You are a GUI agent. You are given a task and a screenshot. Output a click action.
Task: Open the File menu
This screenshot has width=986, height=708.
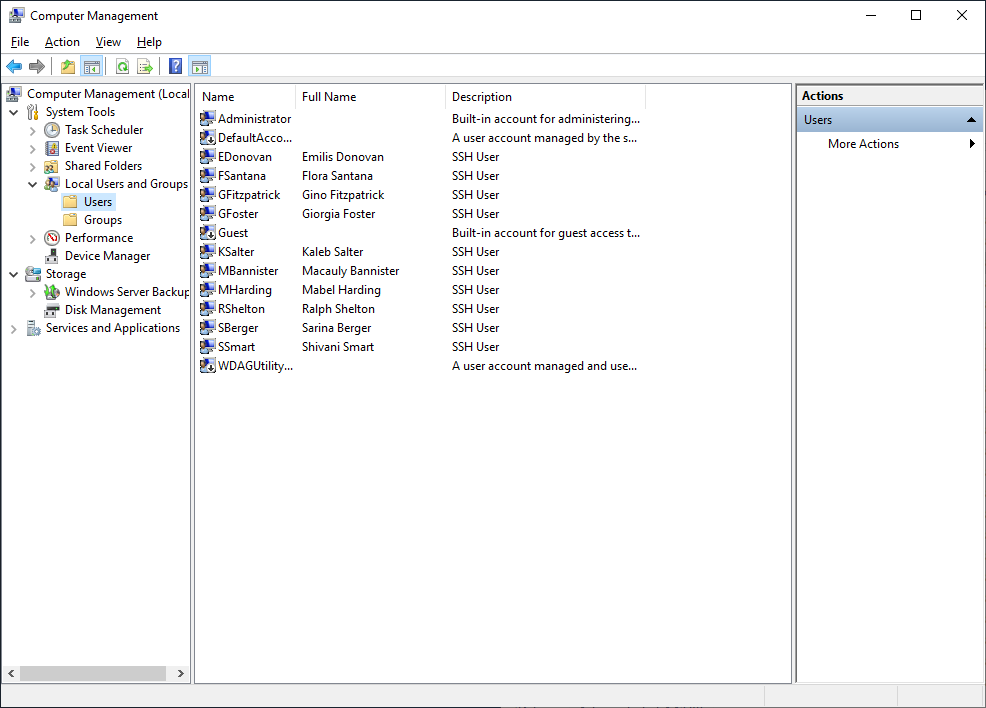[x=20, y=42]
